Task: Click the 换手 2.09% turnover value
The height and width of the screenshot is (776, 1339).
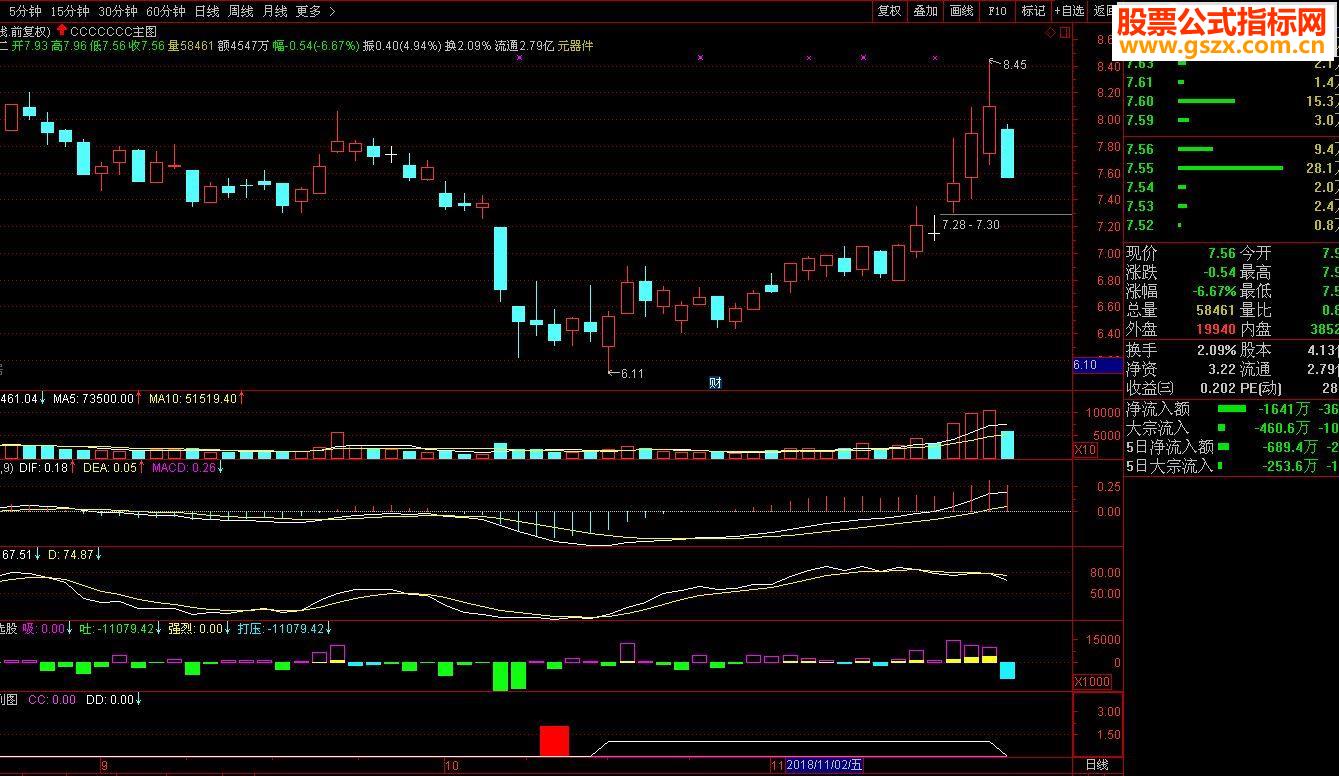Action: pyautogui.click(x=1216, y=350)
